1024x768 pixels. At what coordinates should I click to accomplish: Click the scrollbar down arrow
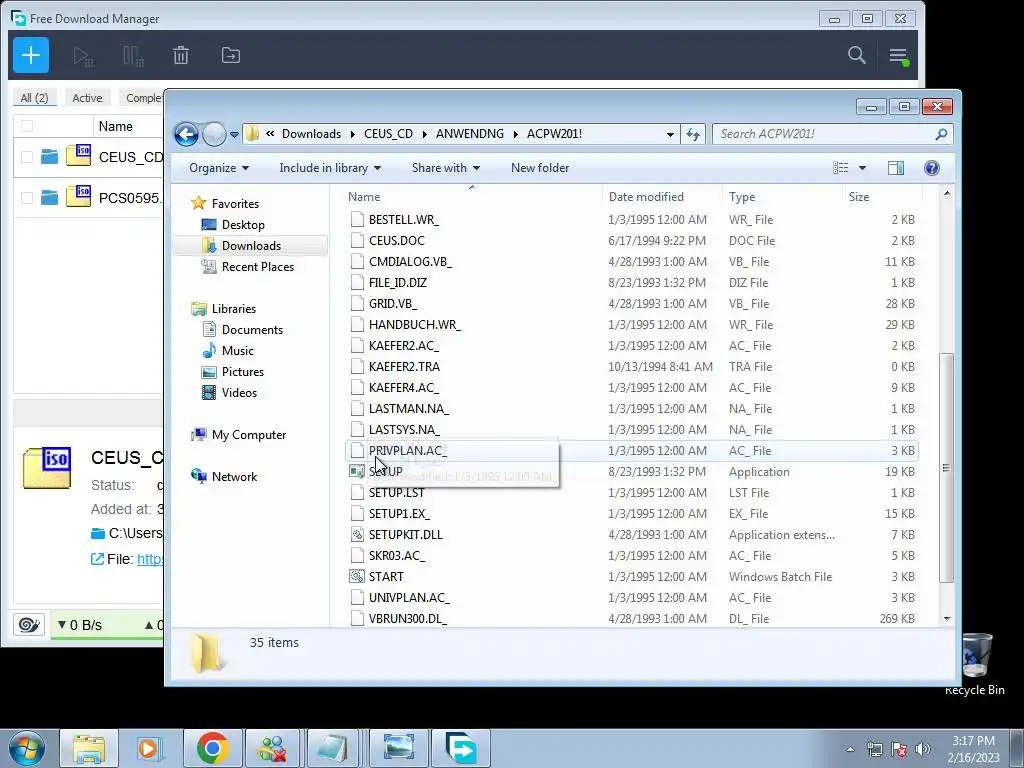[947, 618]
